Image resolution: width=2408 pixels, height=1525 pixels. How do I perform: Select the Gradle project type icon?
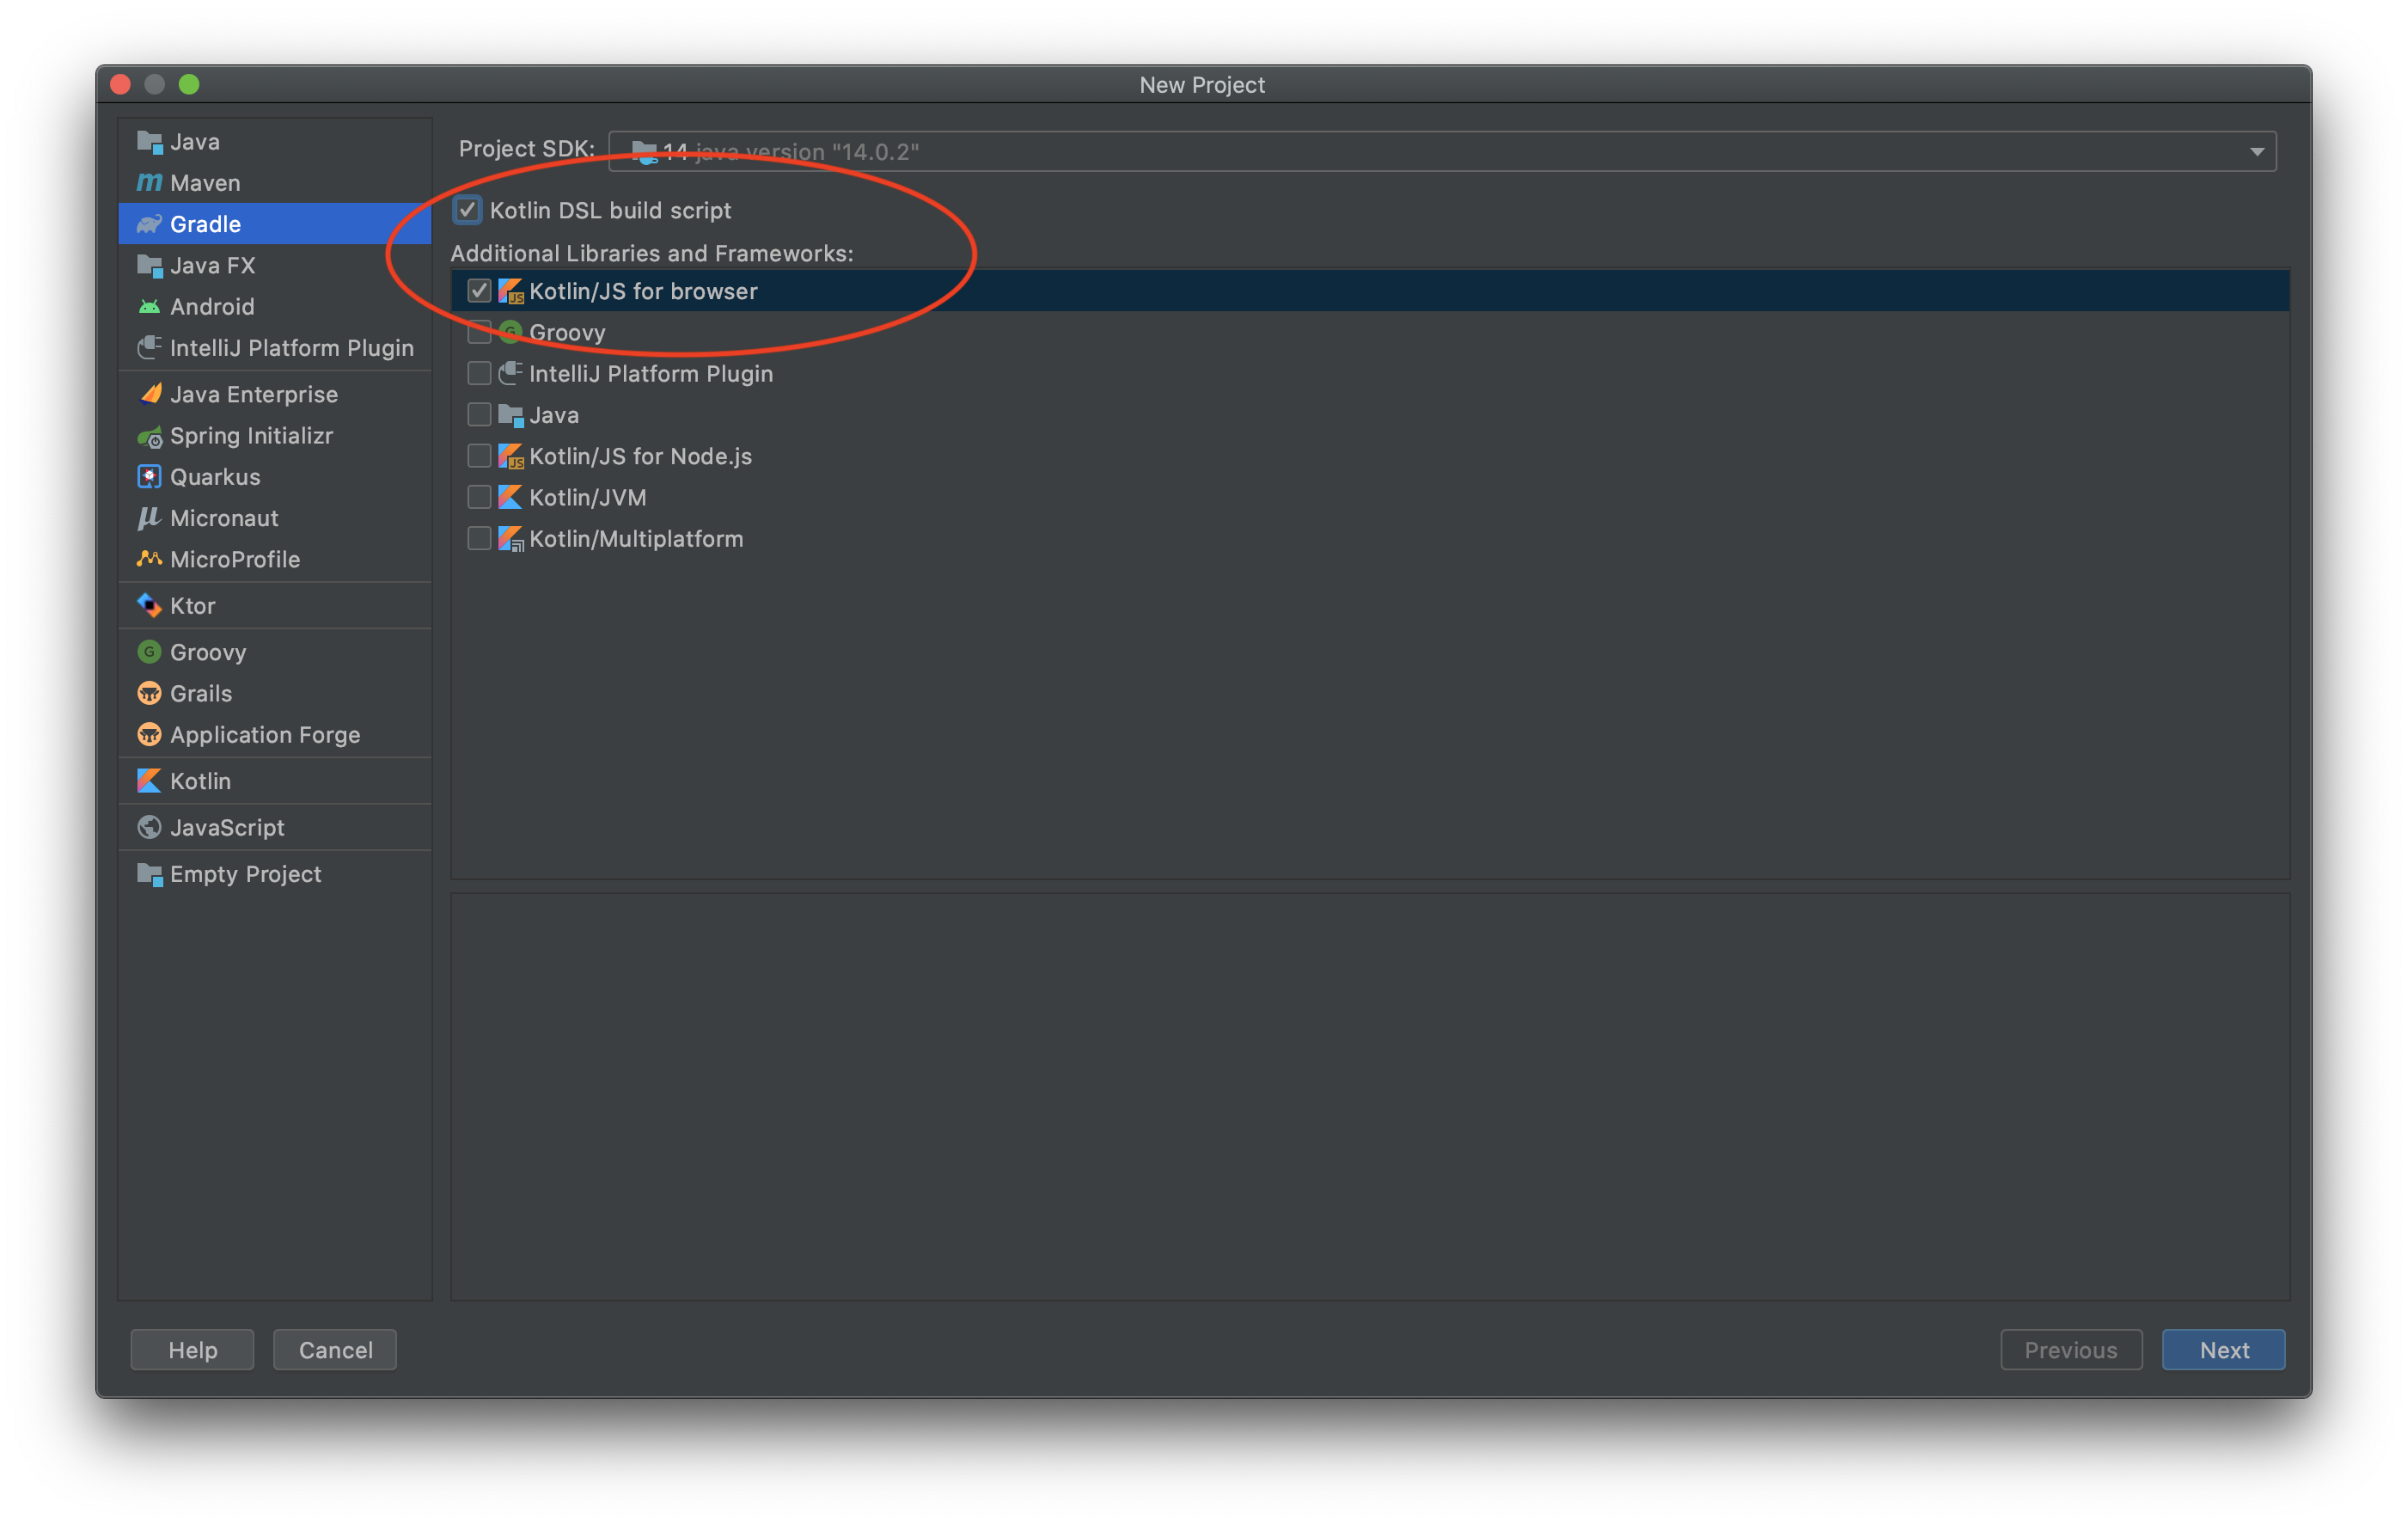click(148, 223)
